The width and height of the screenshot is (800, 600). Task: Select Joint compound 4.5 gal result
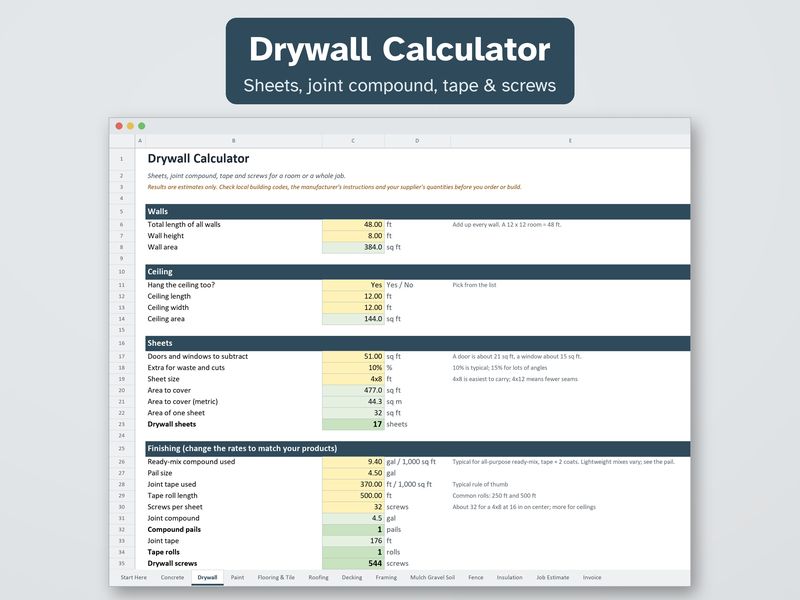(x=353, y=518)
